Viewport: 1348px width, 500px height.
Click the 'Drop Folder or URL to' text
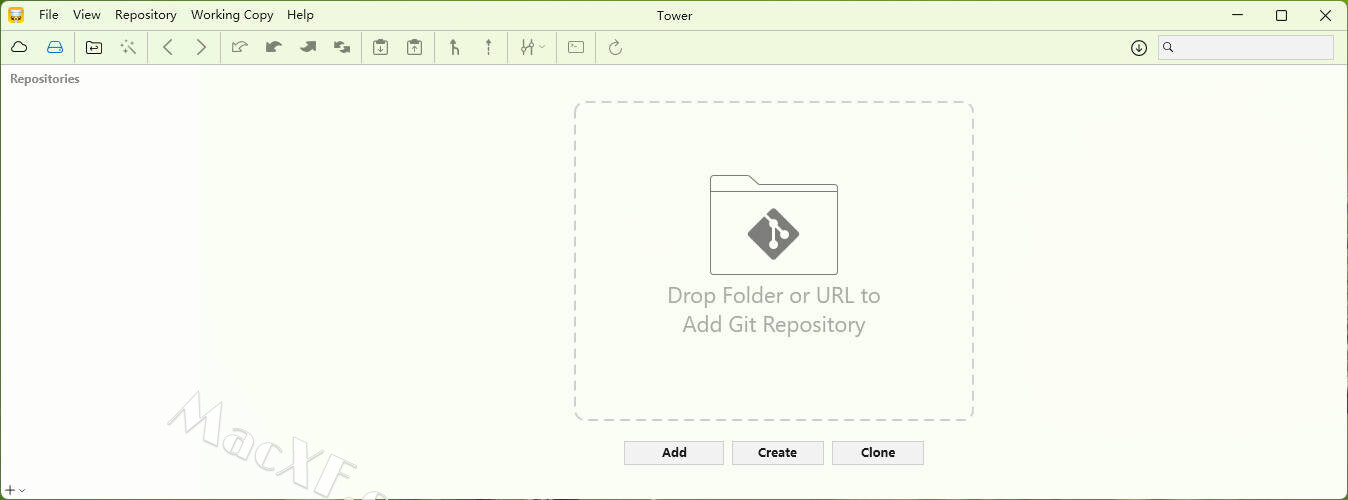[x=774, y=296]
